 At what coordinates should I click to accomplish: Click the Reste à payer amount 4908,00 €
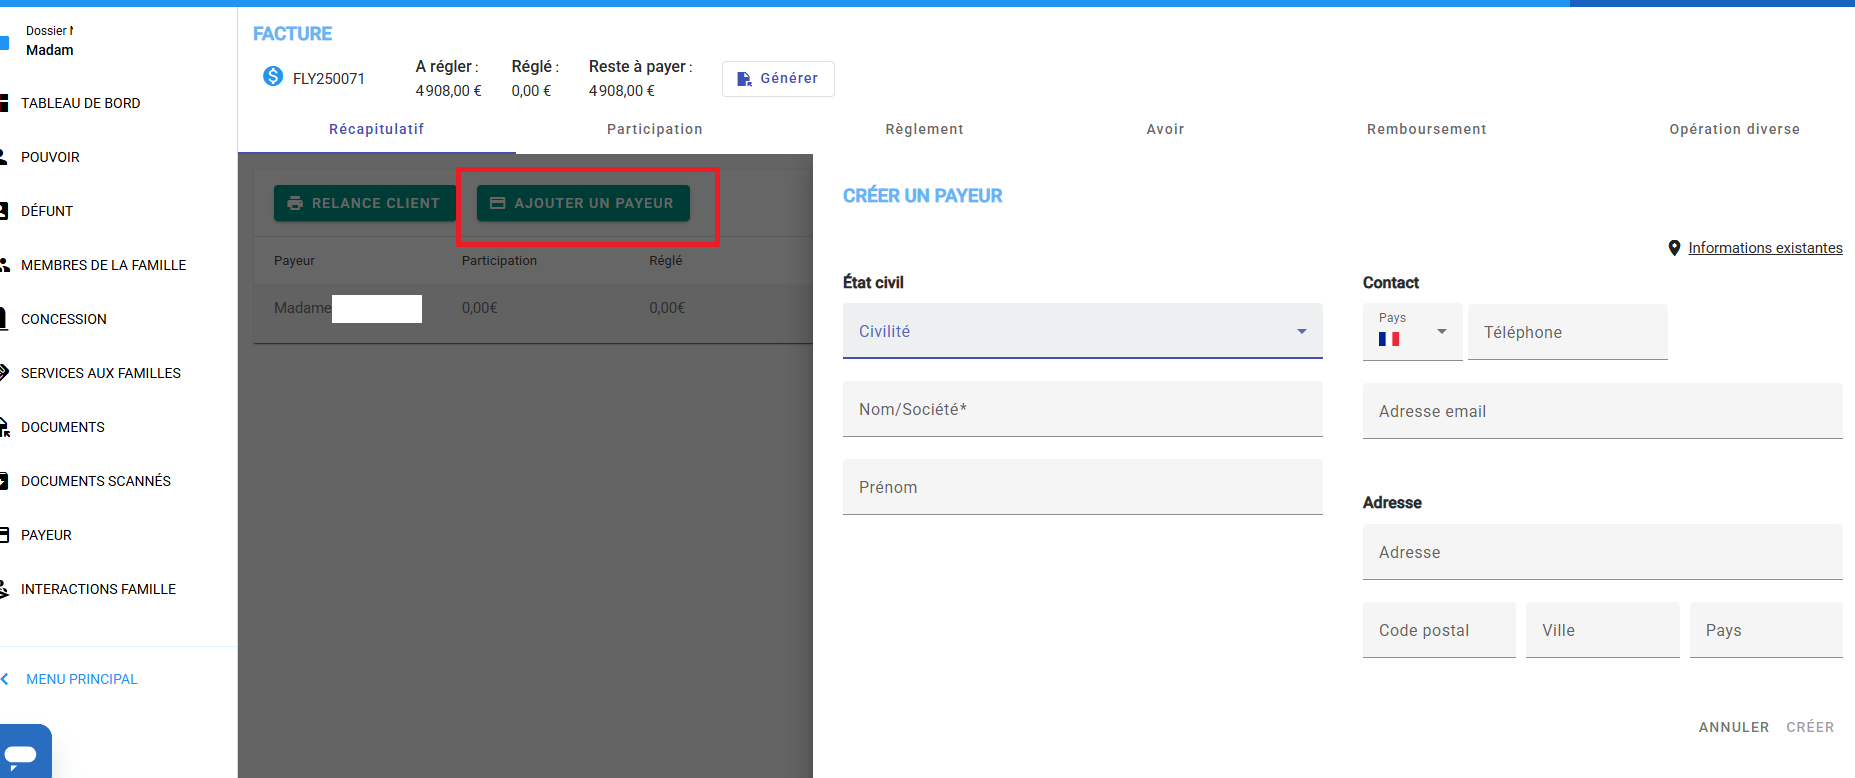[x=621, y=91]
